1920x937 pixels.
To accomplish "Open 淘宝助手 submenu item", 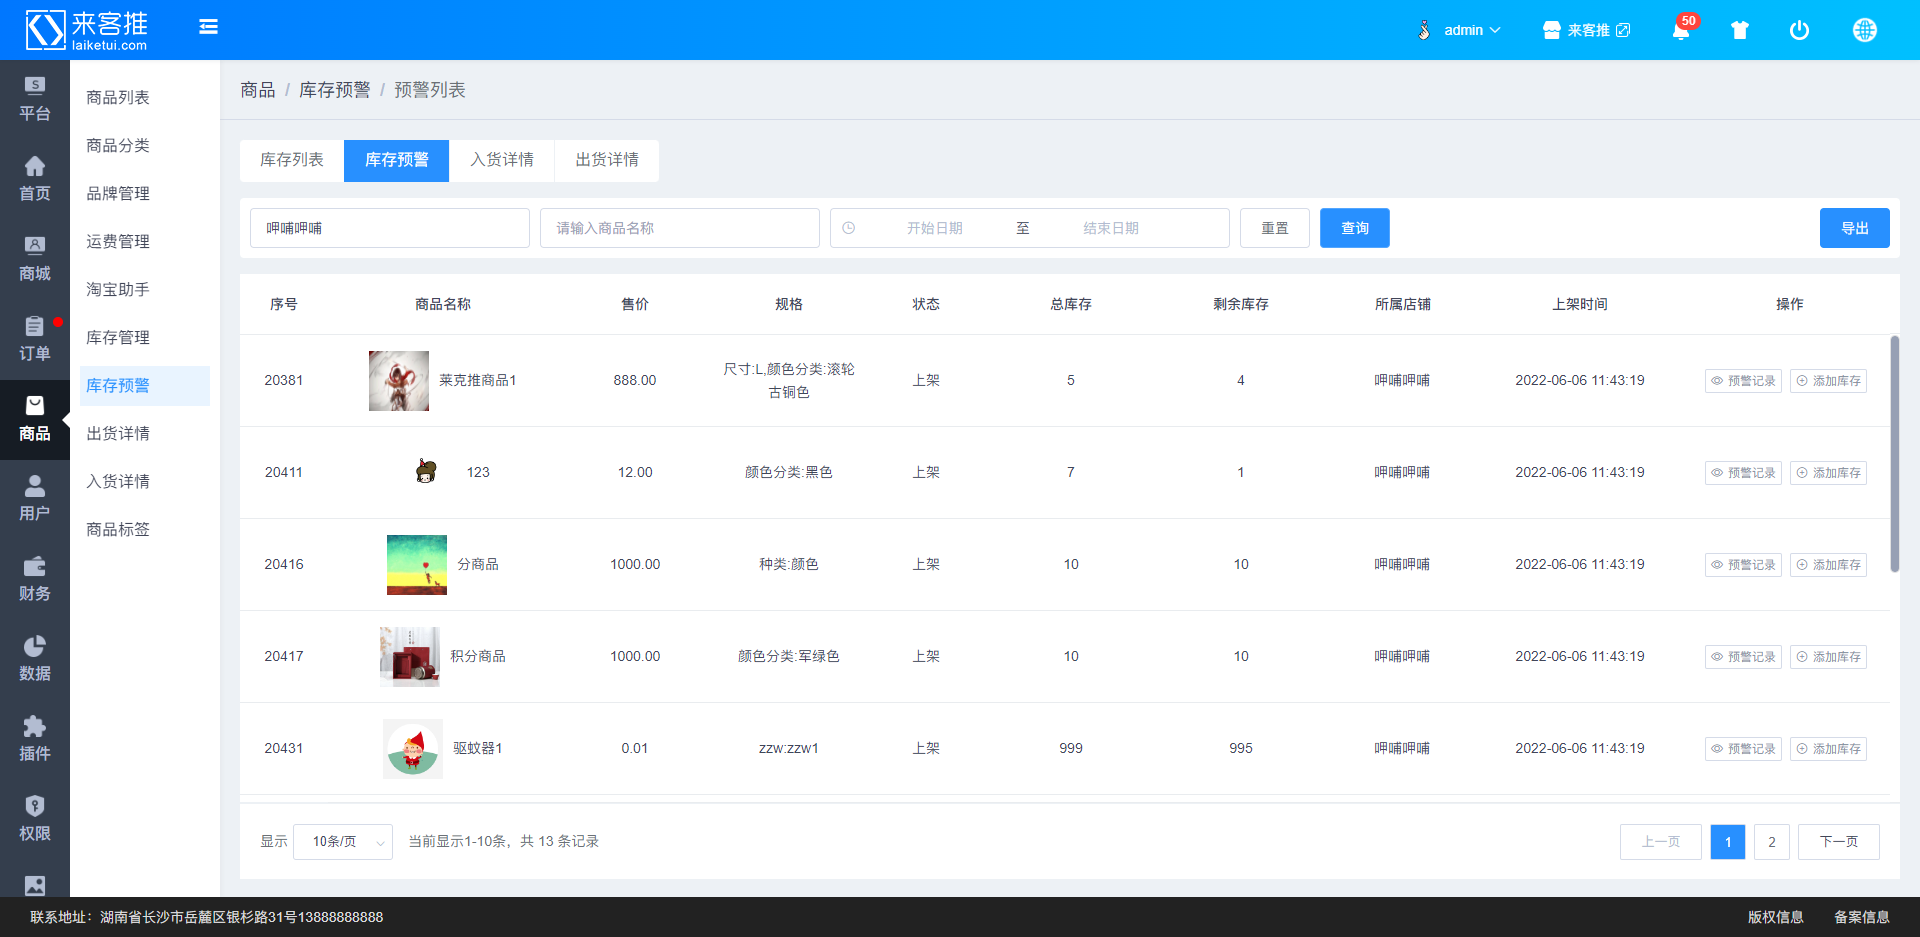I will (145, 289).
